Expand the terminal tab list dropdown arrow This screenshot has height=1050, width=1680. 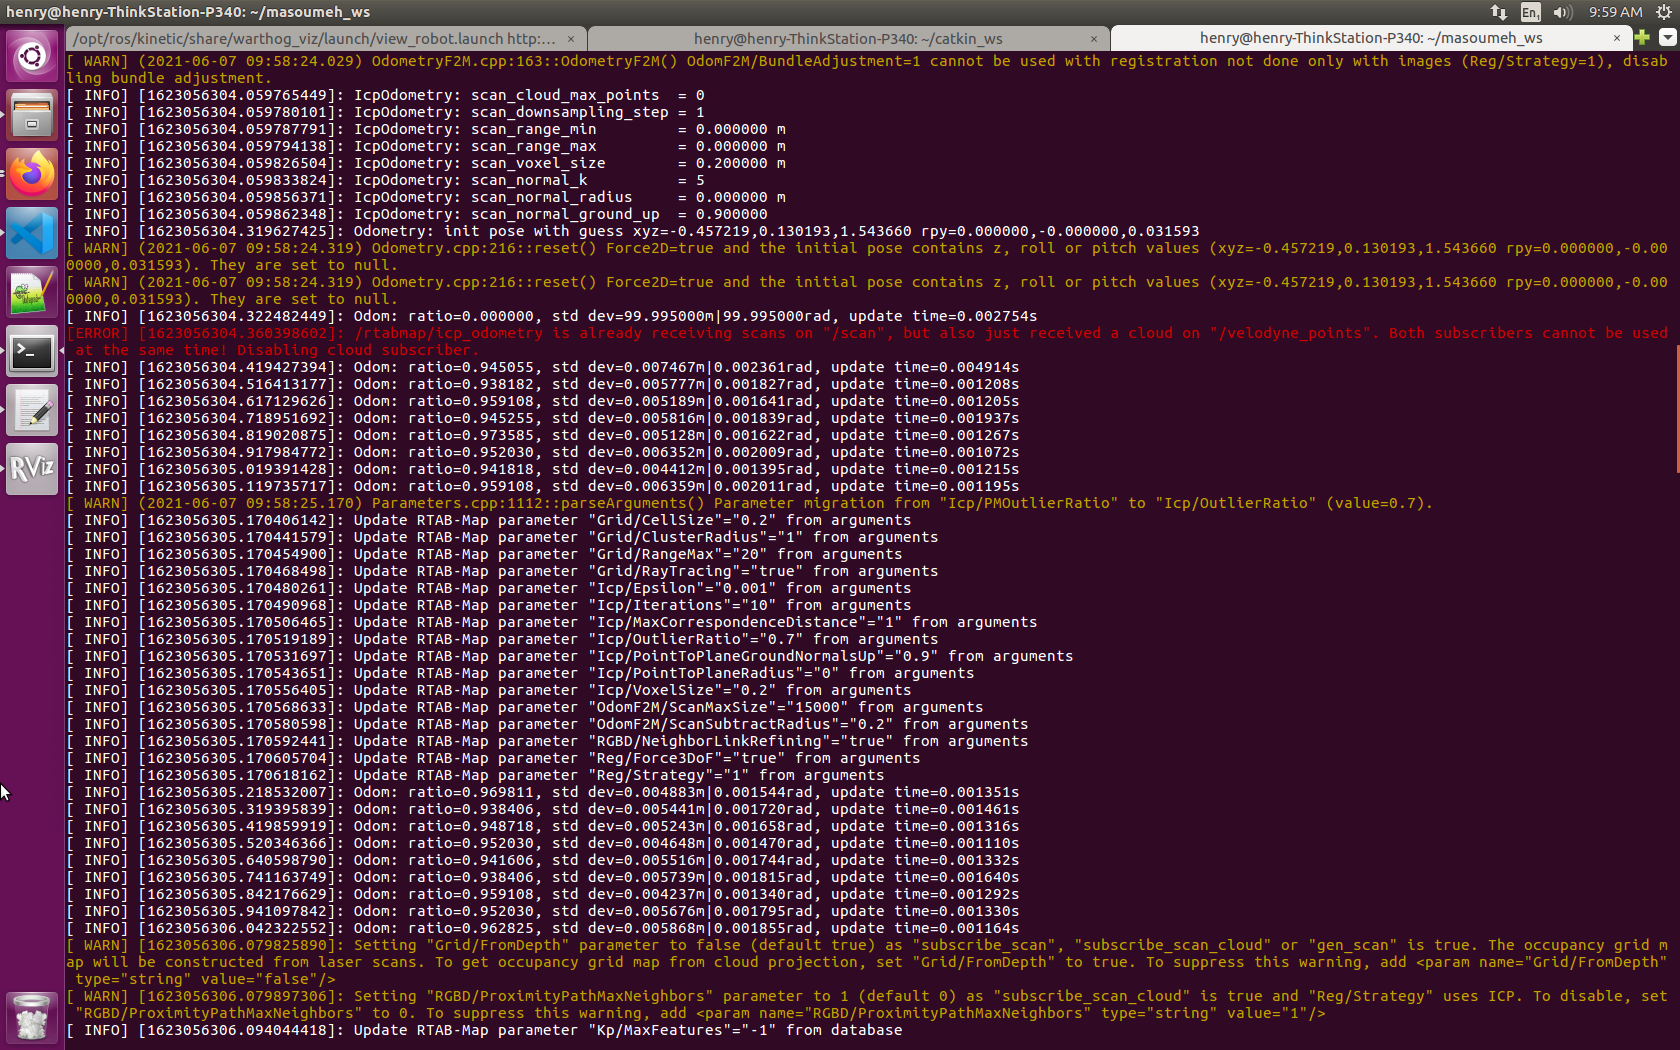tap(1667, 38)
